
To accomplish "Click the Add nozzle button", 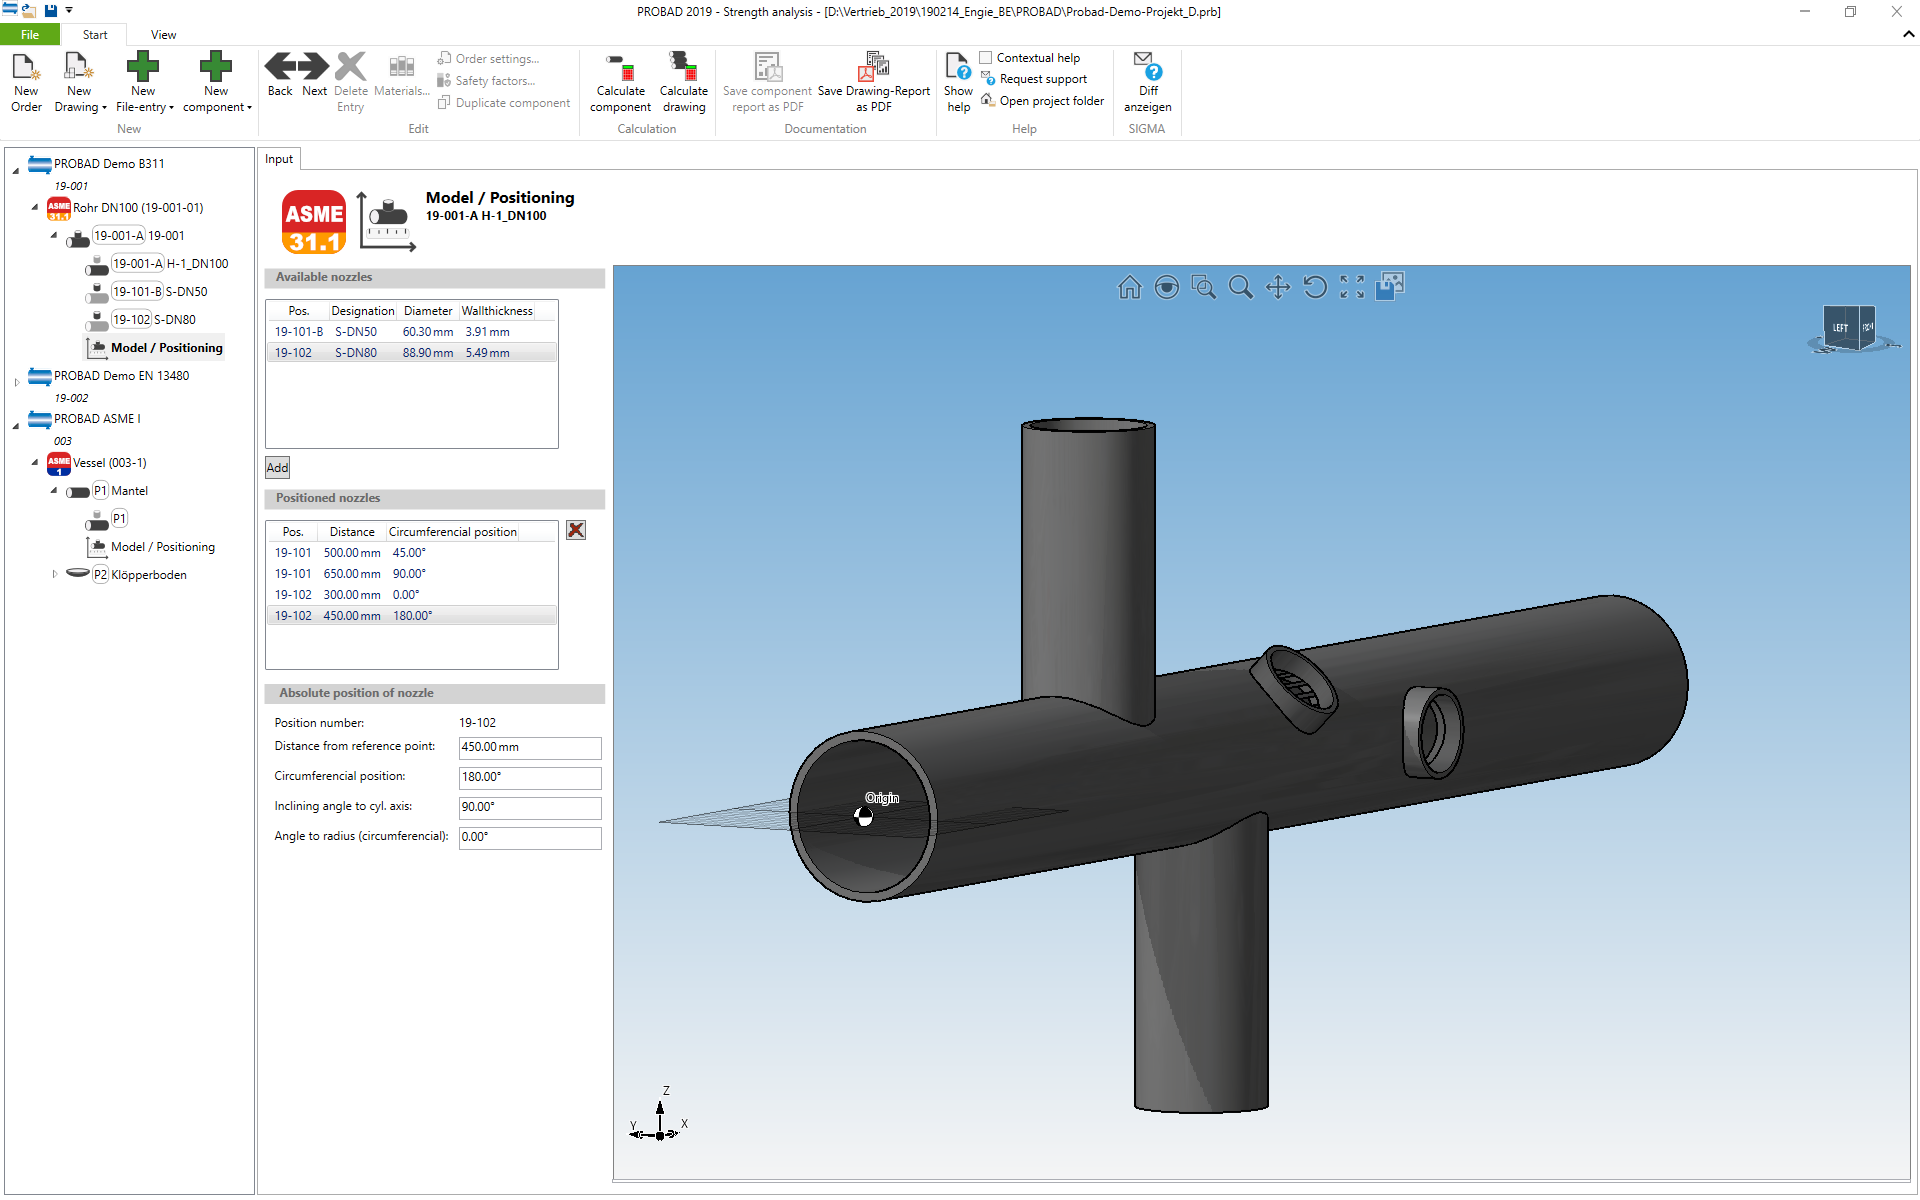I will 277,467.
